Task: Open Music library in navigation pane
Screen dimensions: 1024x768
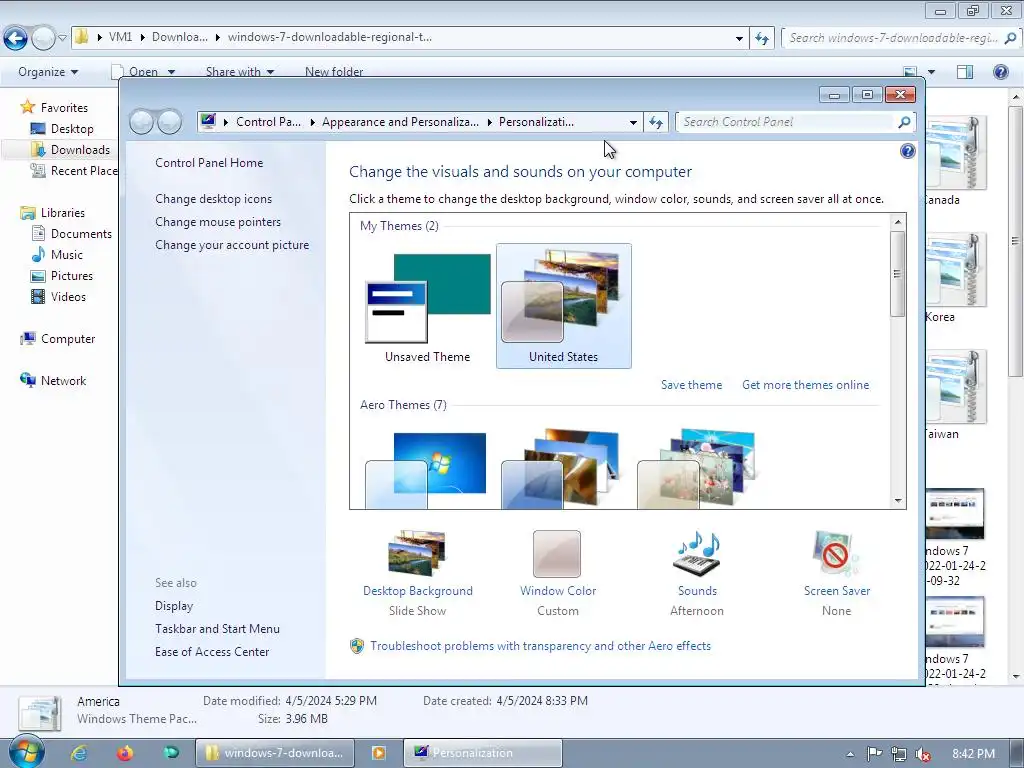Action: tap(67, 255)
